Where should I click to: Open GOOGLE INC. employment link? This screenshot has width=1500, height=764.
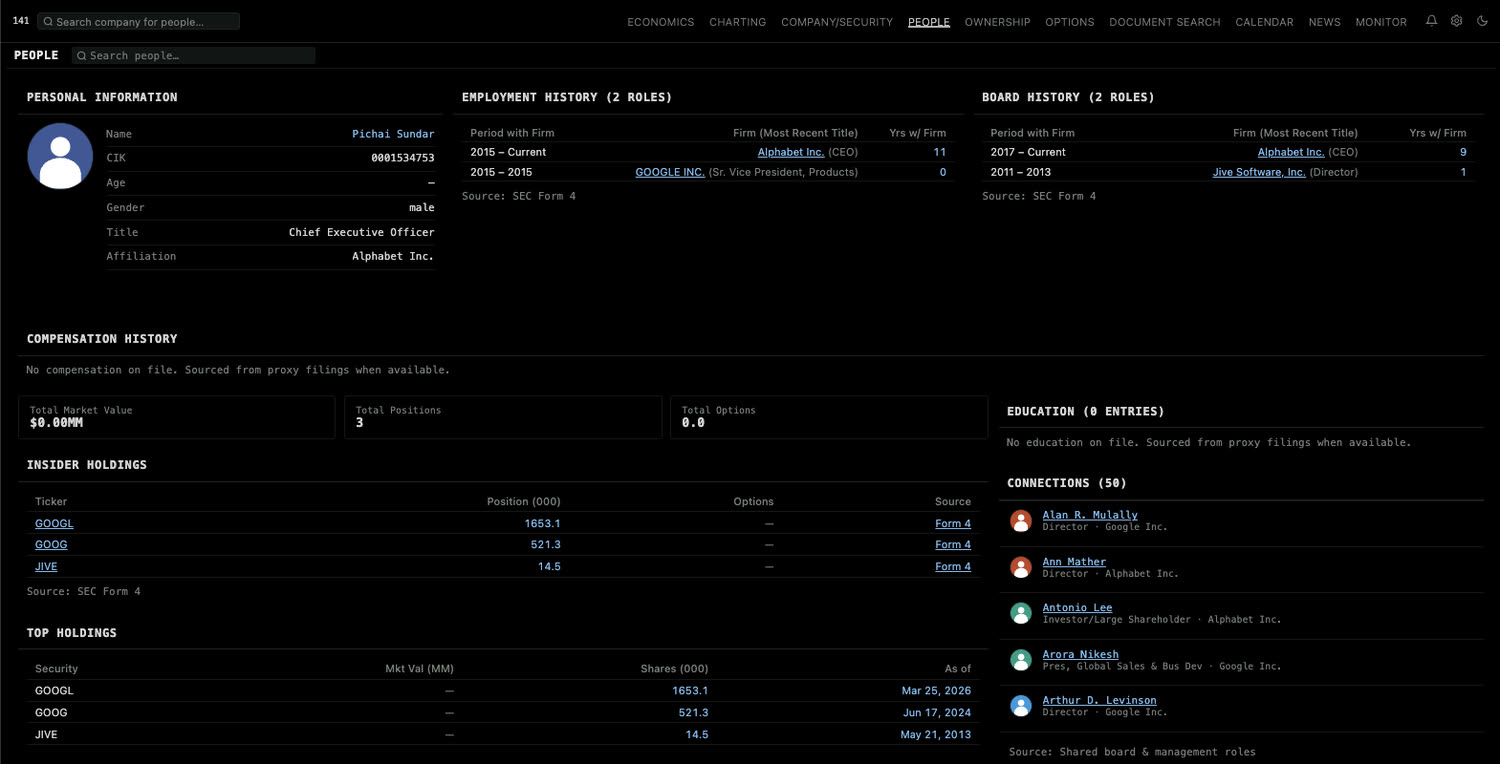coord(670,172)
